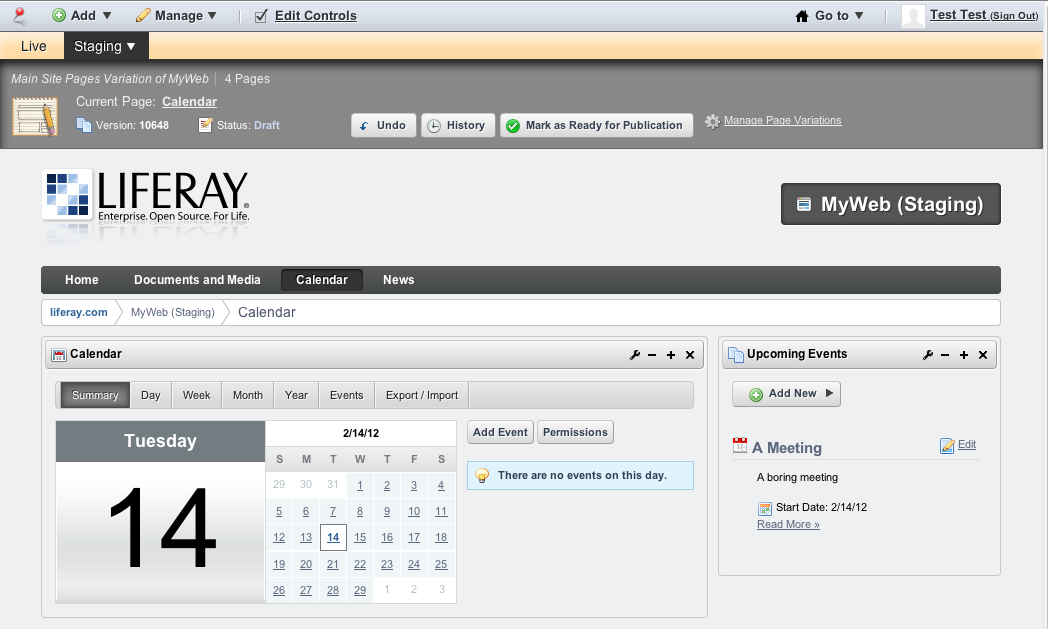The width and height of the screenshot is (1048, 629).
Task: Maximize the Calendar portlet with plus icon
Action: 671,355
